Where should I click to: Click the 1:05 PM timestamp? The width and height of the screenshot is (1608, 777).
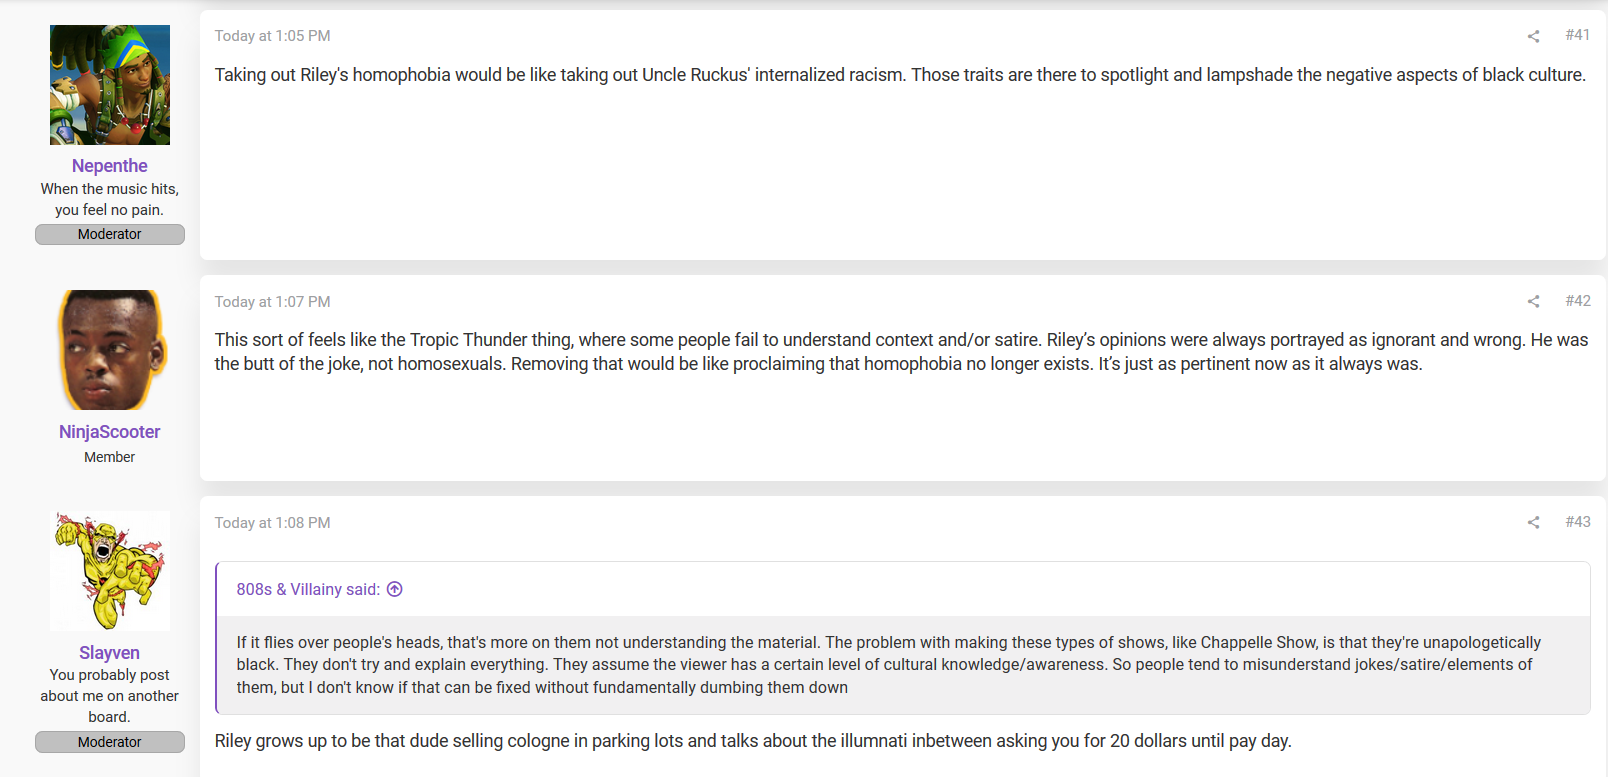coord(272,36)
